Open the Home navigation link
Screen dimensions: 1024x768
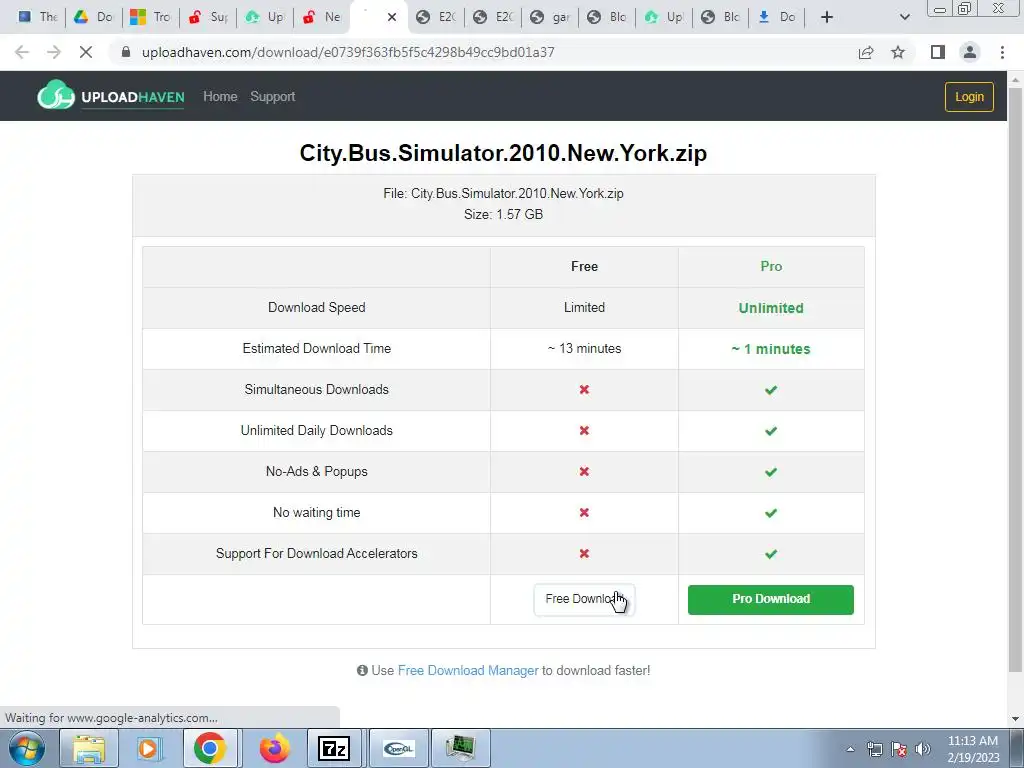pos(220,97)
